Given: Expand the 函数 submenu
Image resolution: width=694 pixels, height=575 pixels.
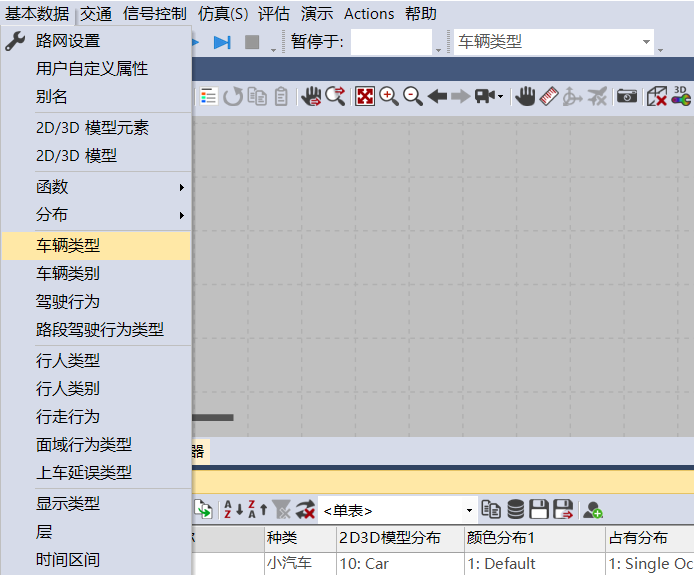Looking at the screenshot, I should click(x=96, y=187).
